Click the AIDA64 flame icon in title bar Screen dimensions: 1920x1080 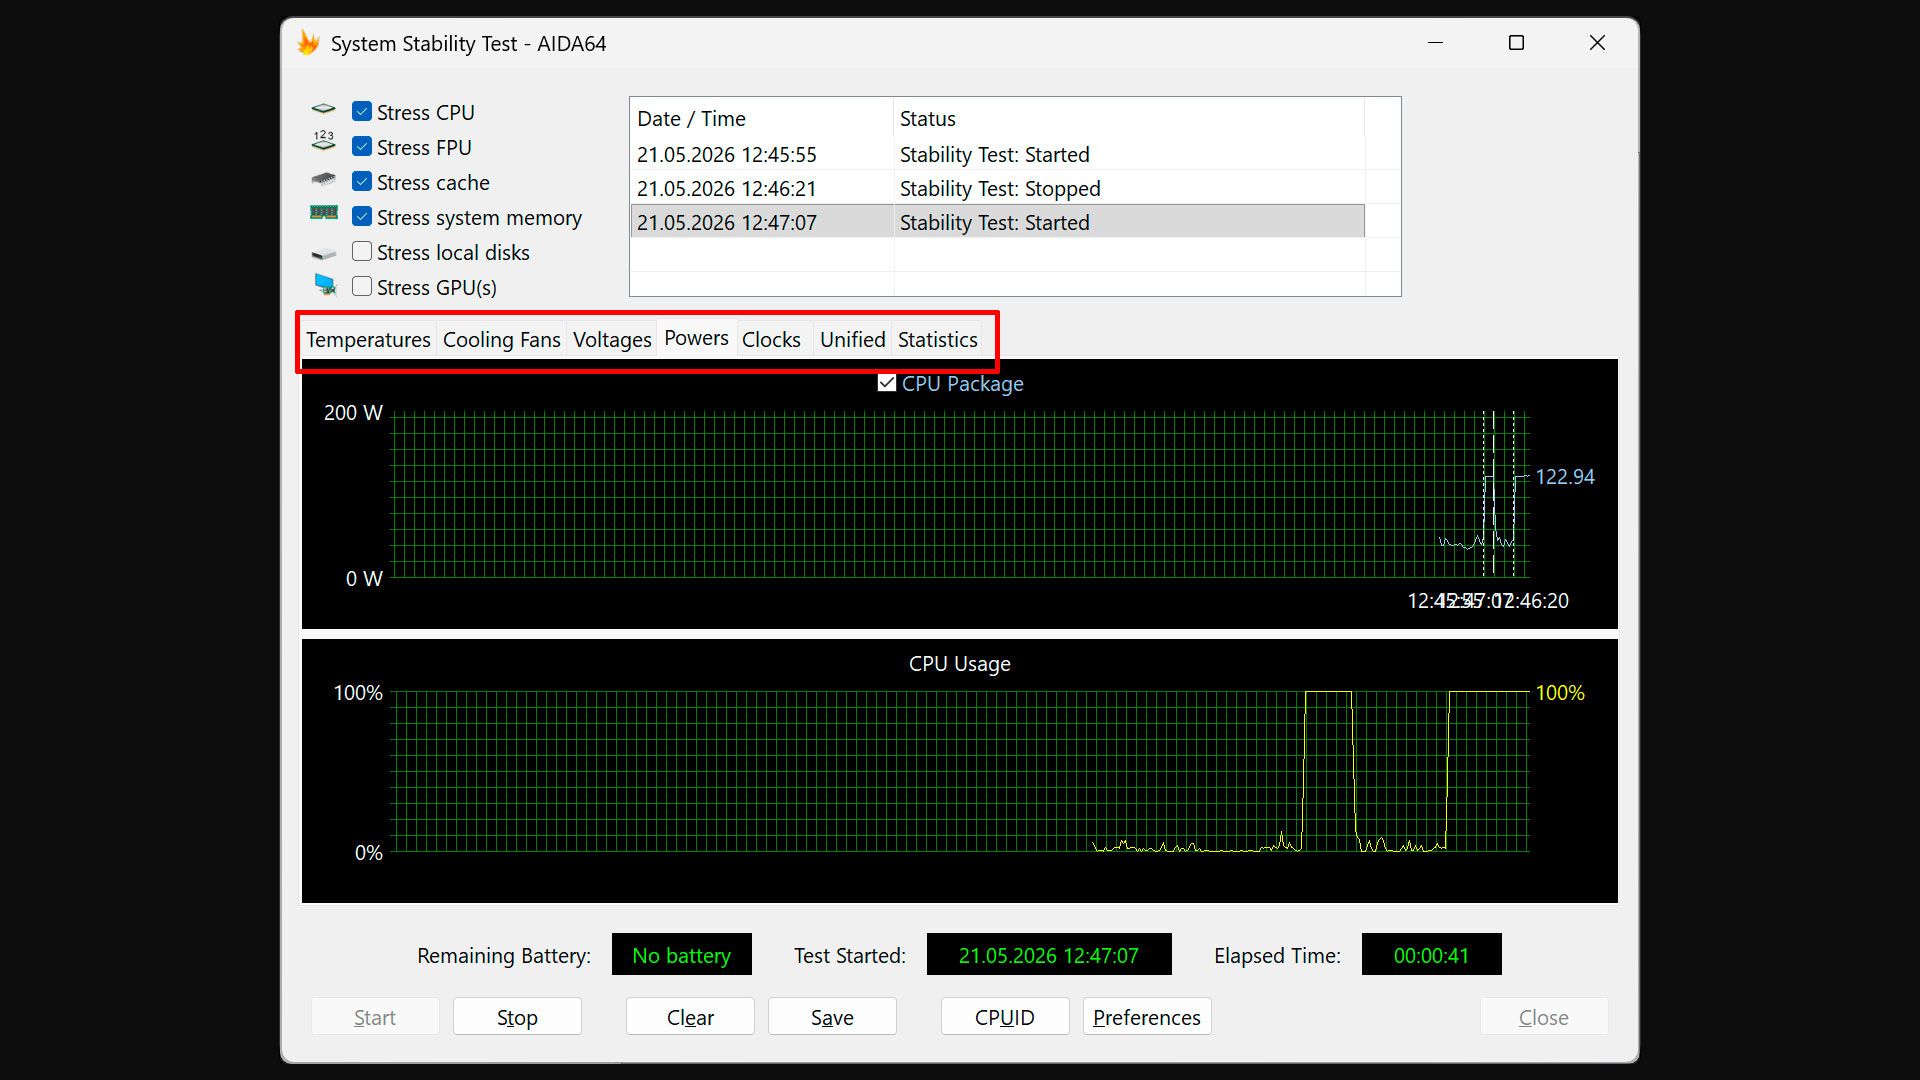(x=308, y=43)
